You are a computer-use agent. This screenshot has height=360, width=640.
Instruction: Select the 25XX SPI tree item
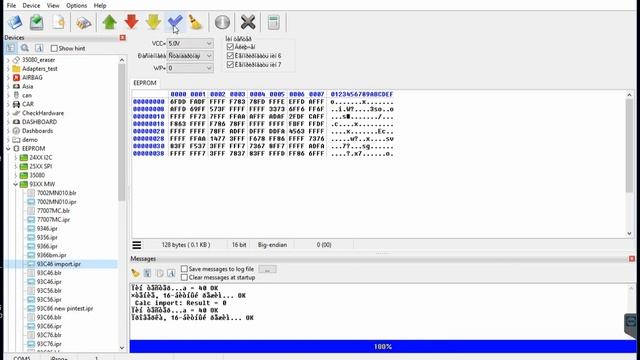40,167
